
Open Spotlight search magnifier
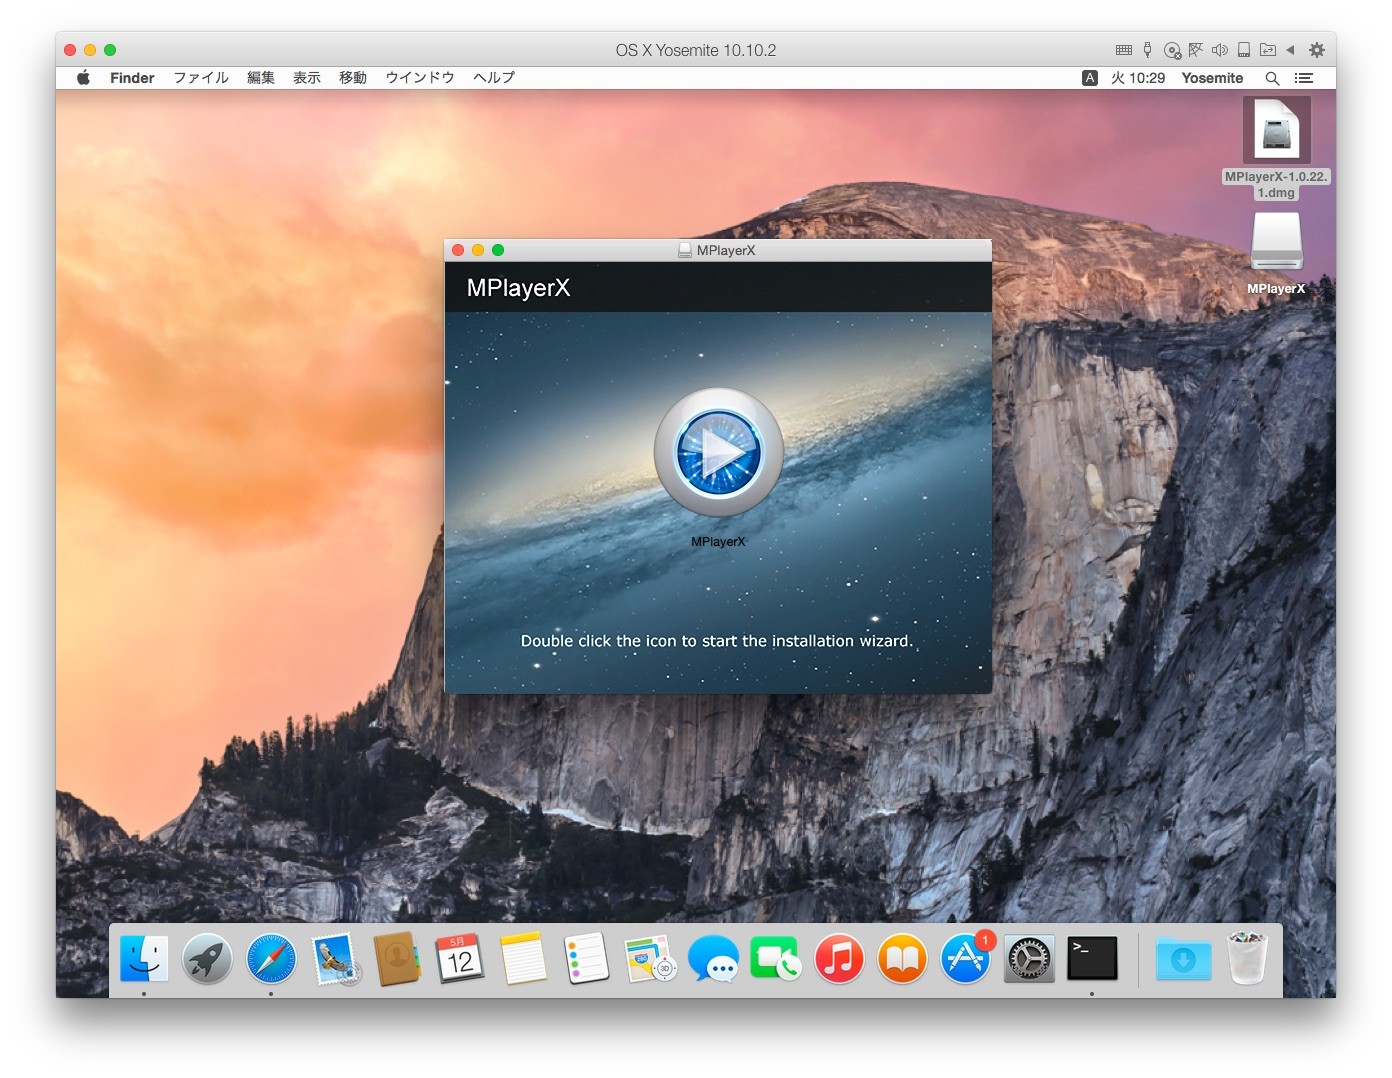coord(1272,78)
